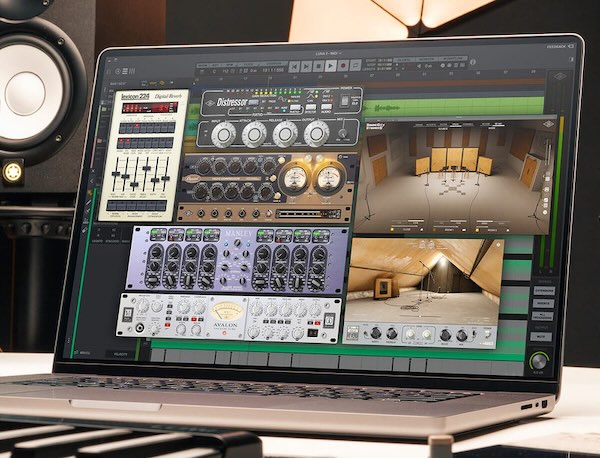Screen dimensions: 600x458
Task: Click the UA logo in Sound City plugin
Action: [548, 124]
